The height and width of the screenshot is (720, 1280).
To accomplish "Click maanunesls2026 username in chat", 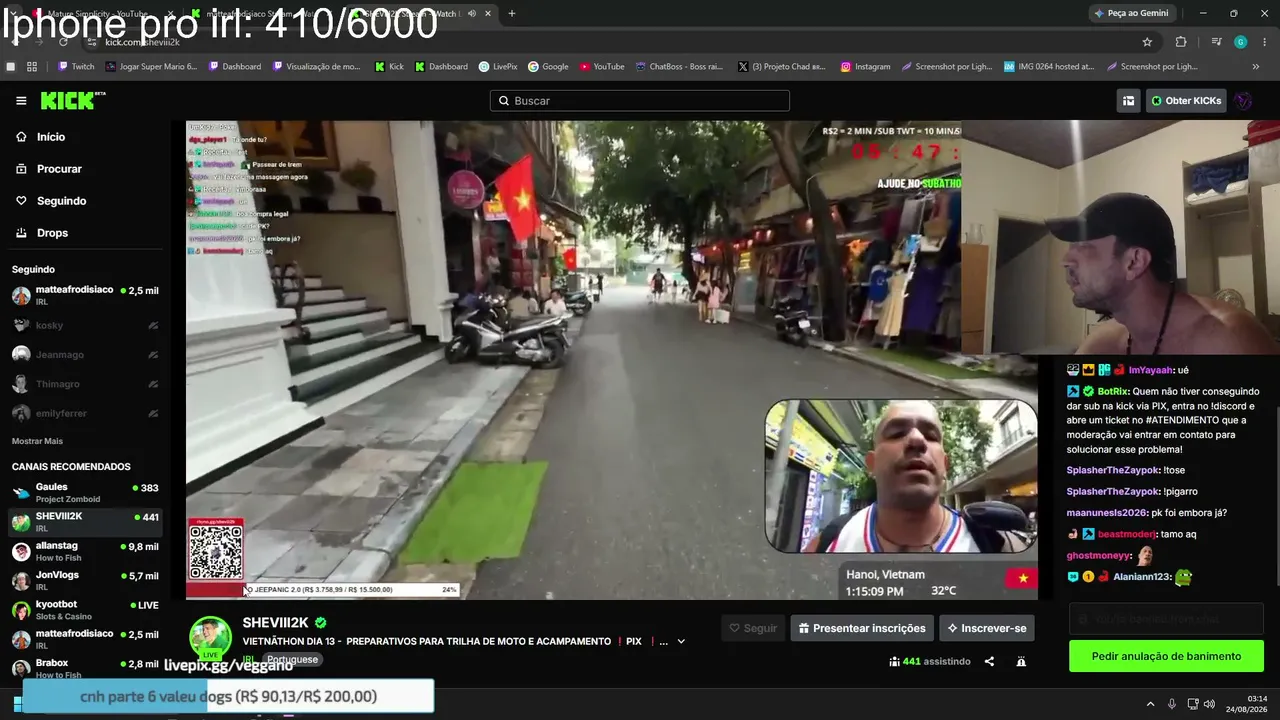I will [1107, 513].
